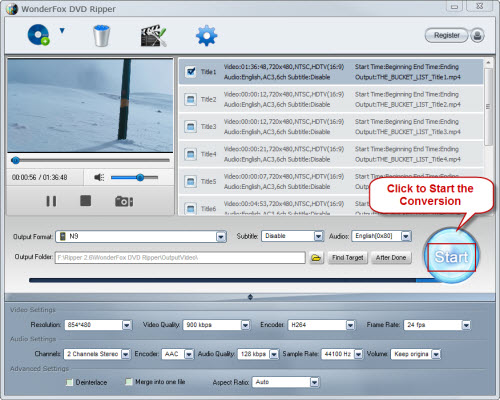The width and height of the screenshot is (500, 400).
Task: Open settings via the blue gear icon
Action: click(x=206, y=35)
